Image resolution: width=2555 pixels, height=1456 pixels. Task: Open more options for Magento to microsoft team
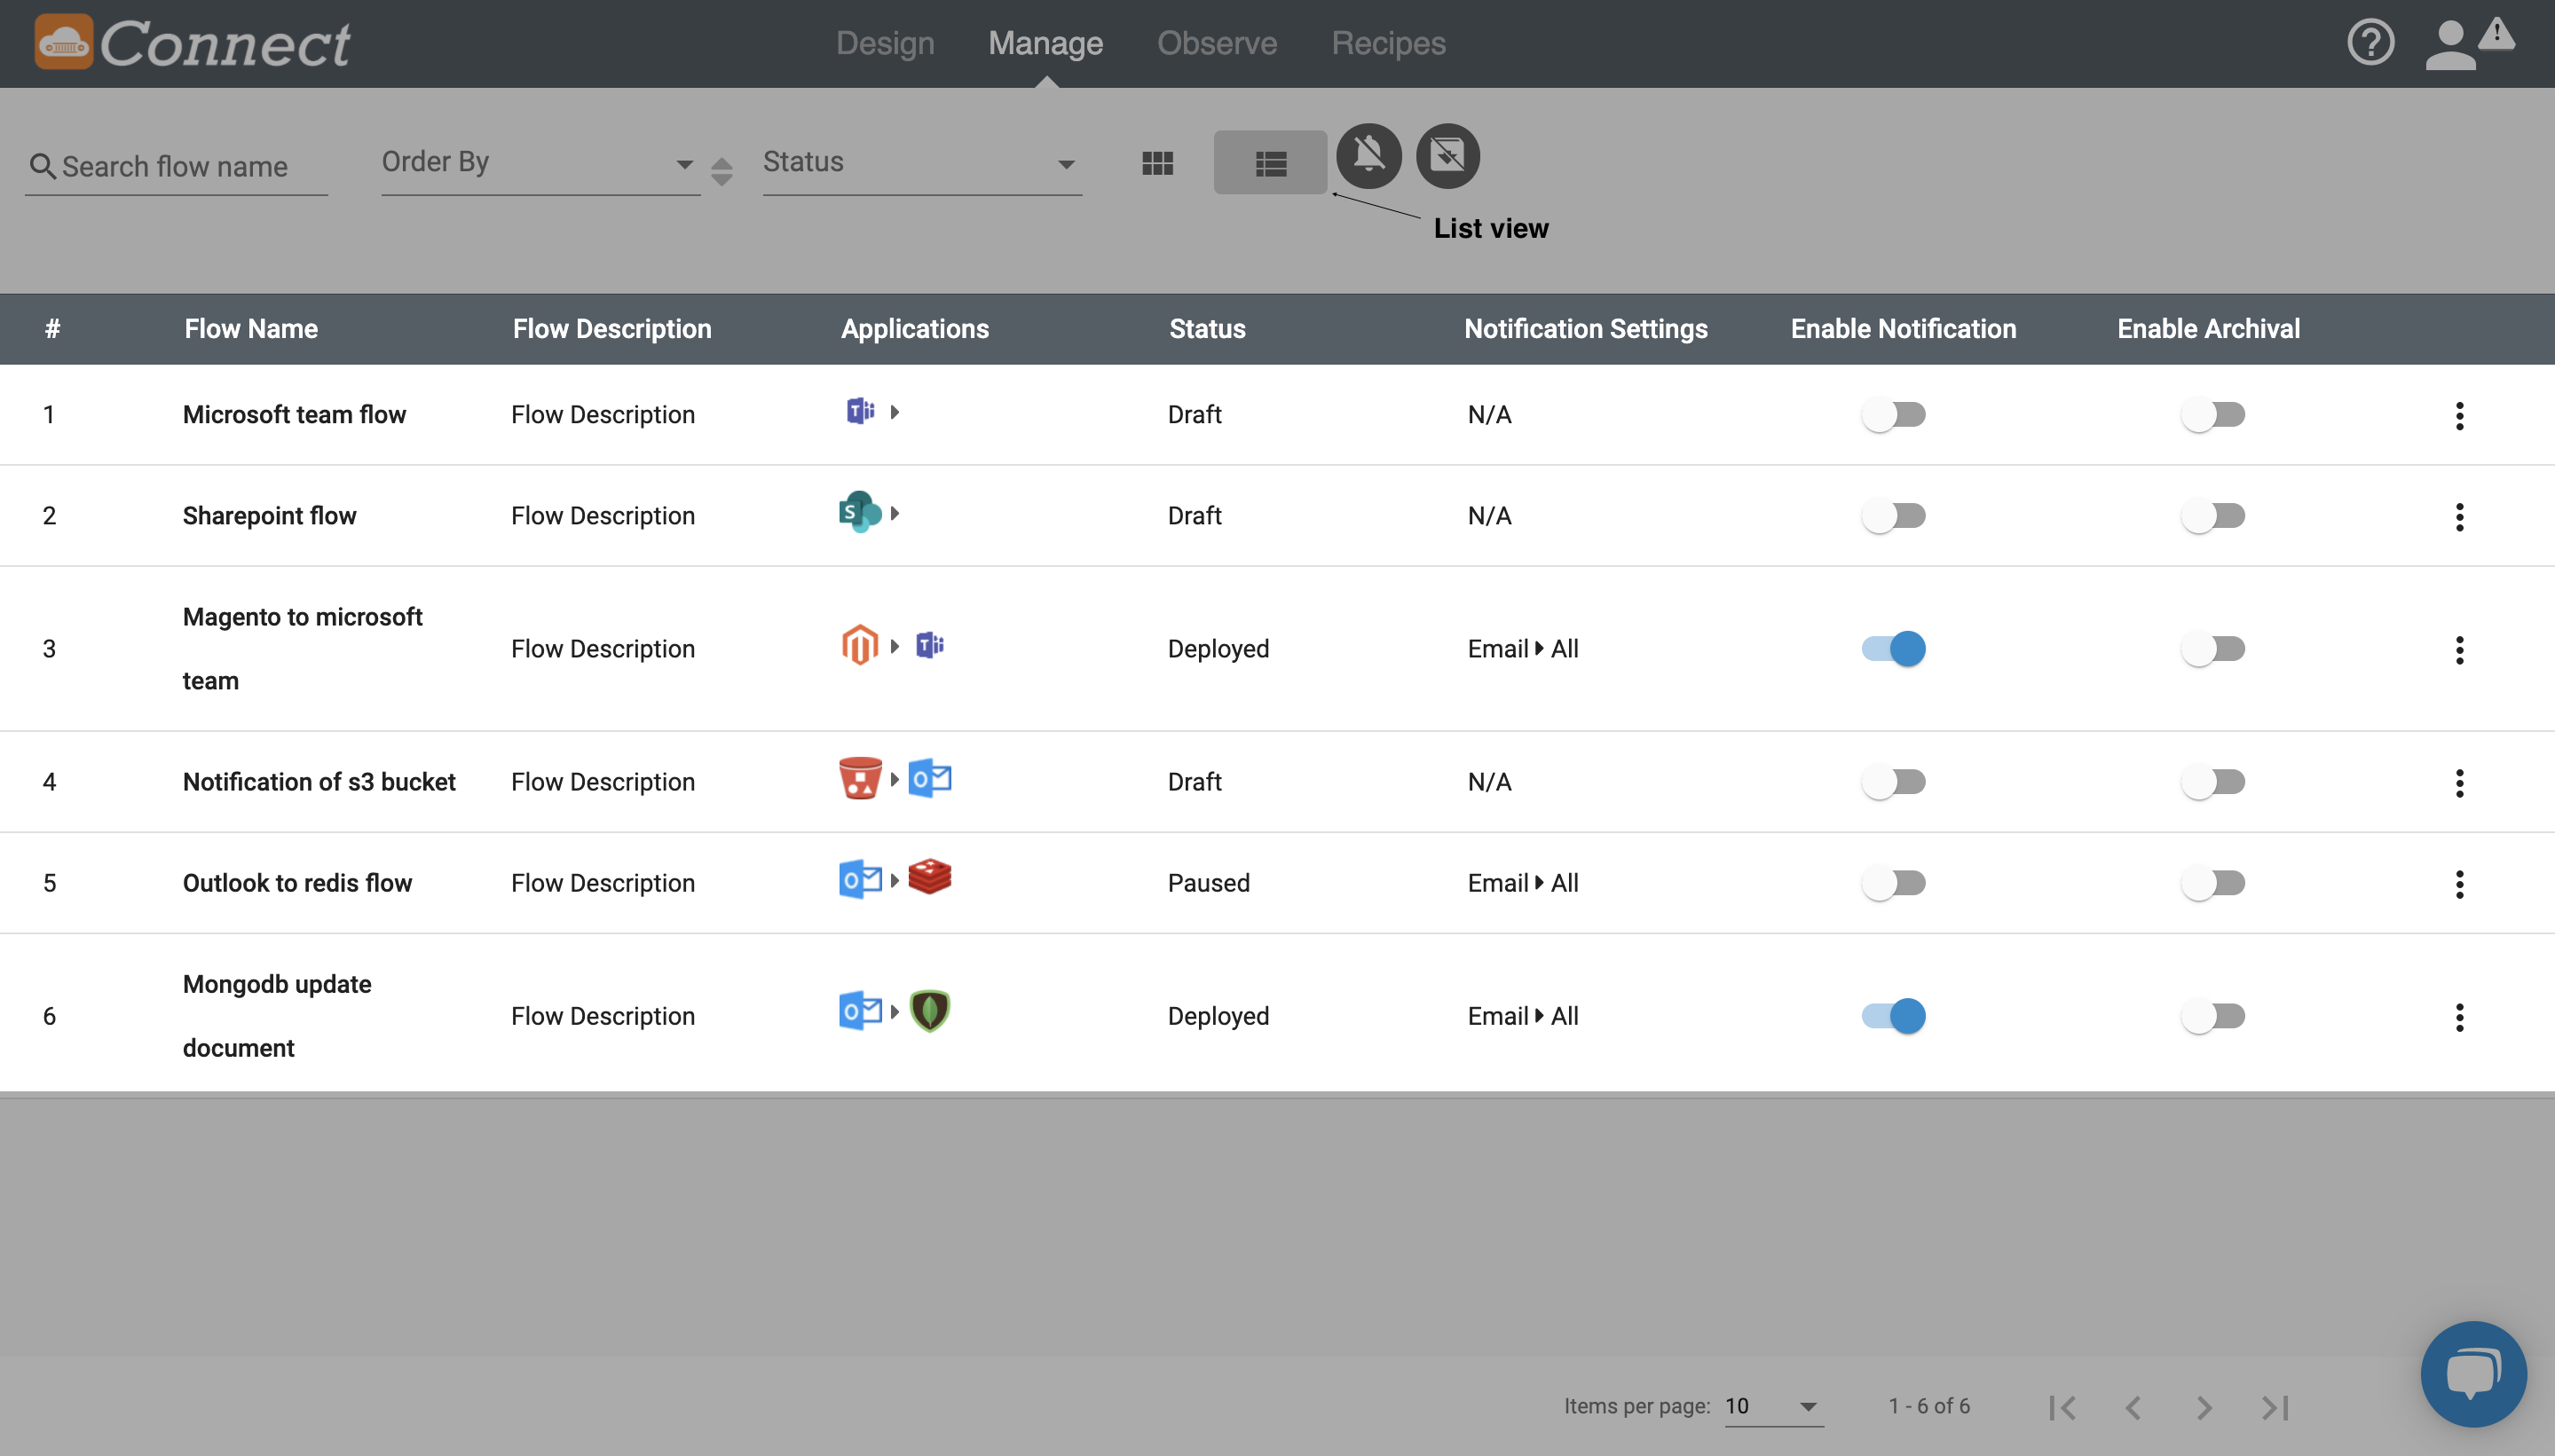click(2459, 650)
